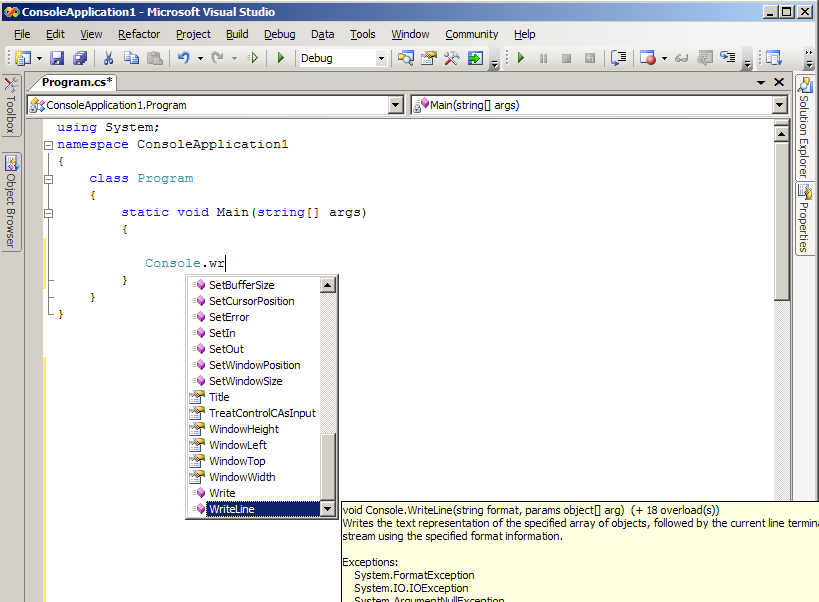Open the Edit menu

(55, 34)
